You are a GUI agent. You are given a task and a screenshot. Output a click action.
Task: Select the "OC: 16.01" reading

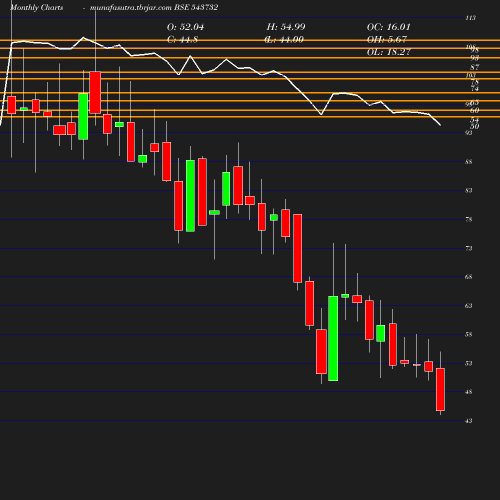(389, 27)
